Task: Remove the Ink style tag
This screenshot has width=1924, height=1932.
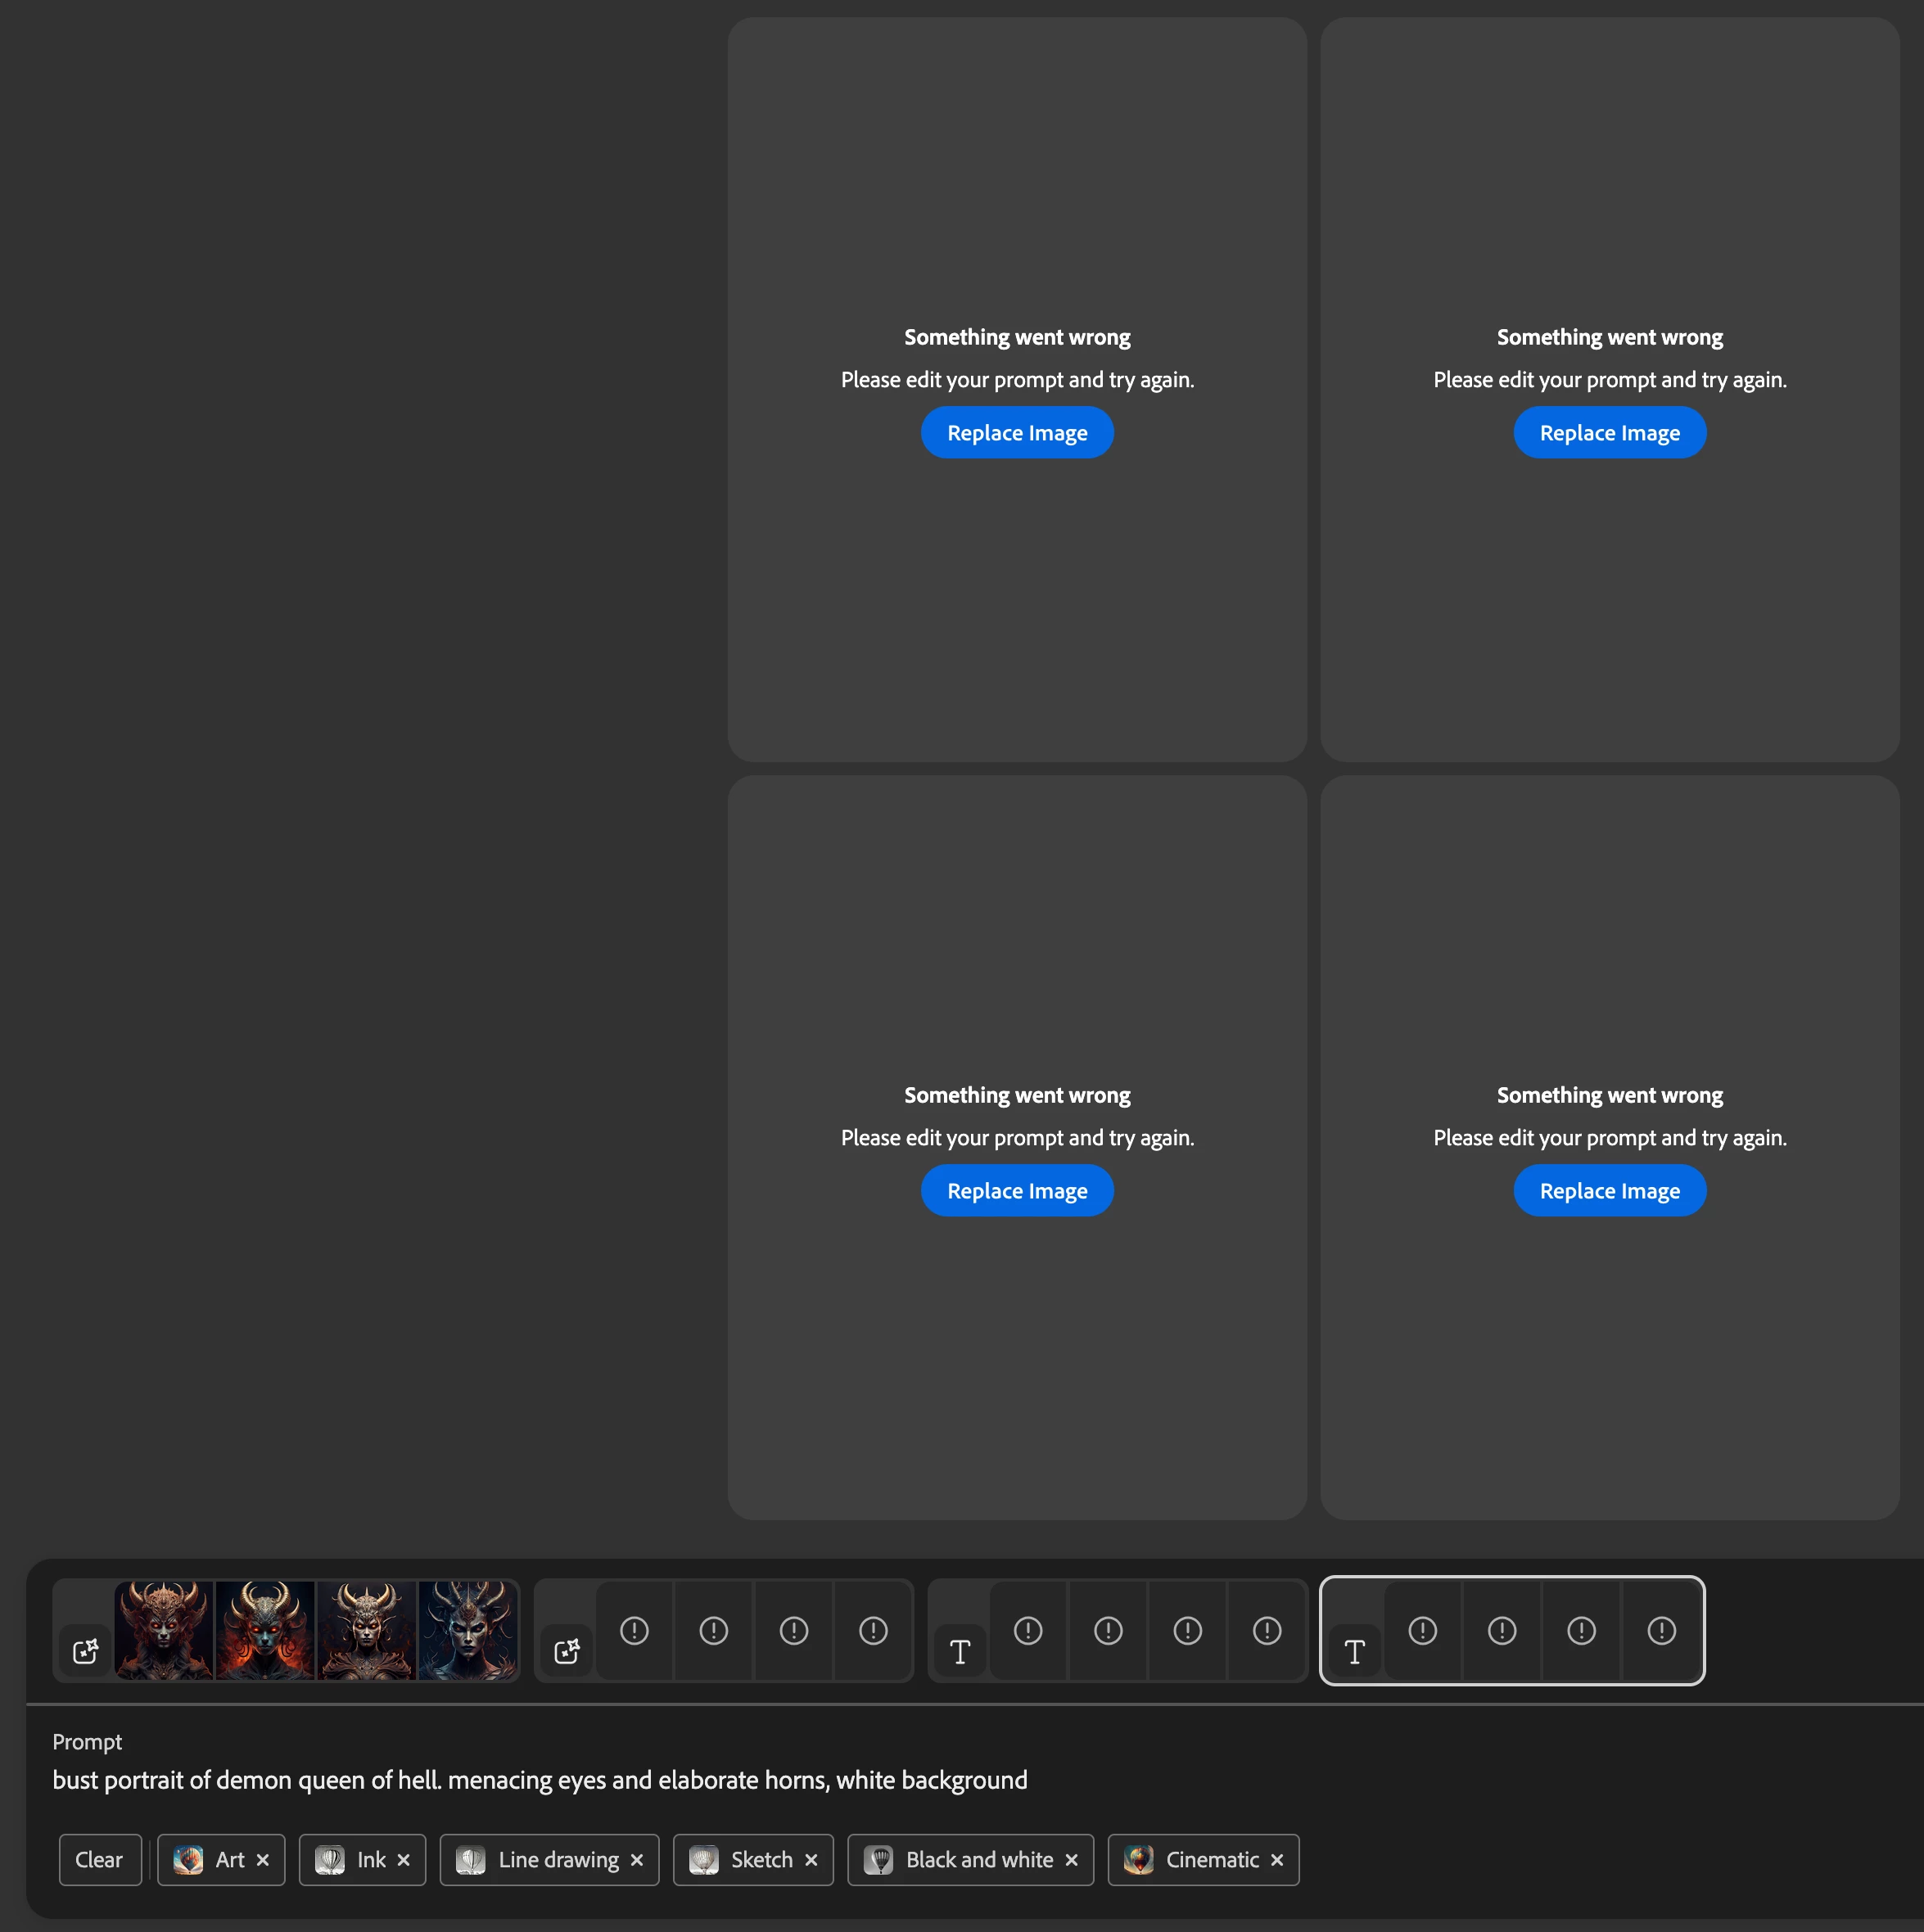Action: coord(404,1860)
